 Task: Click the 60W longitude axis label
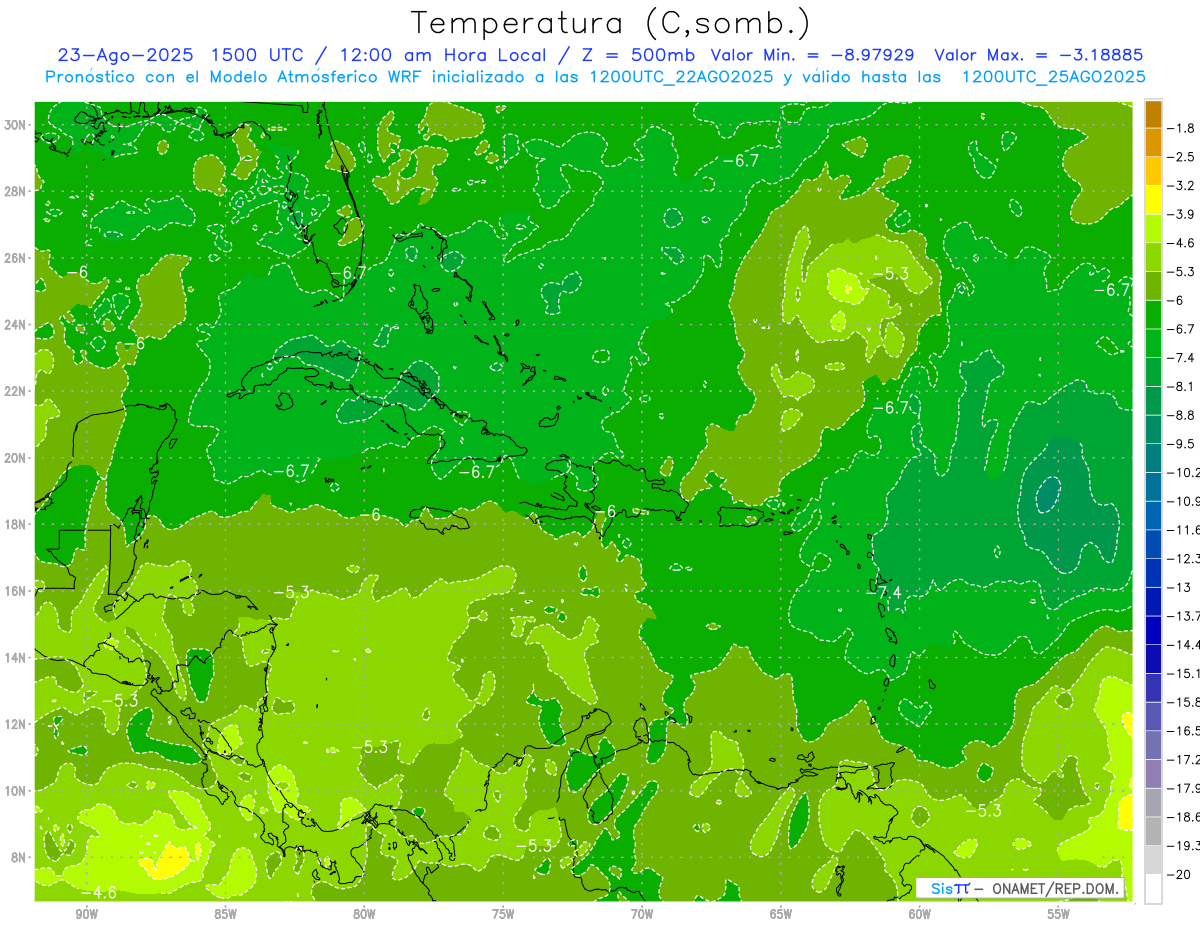920,914
